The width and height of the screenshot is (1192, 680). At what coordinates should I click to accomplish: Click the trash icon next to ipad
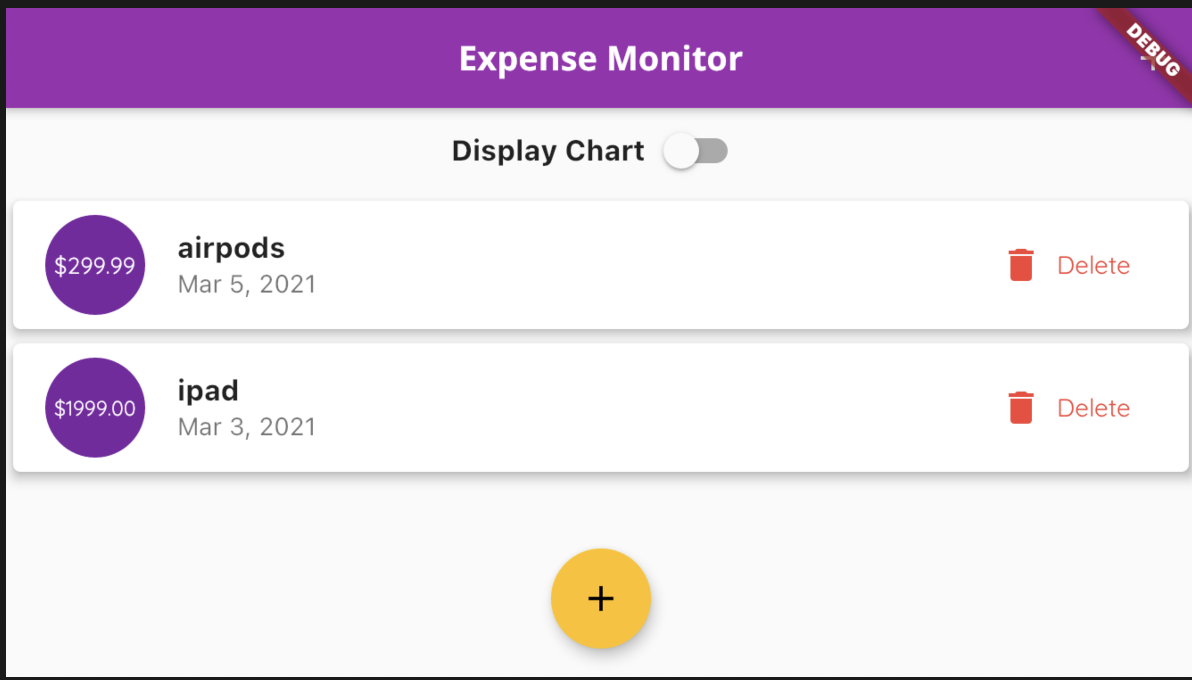pos(1020,407)
